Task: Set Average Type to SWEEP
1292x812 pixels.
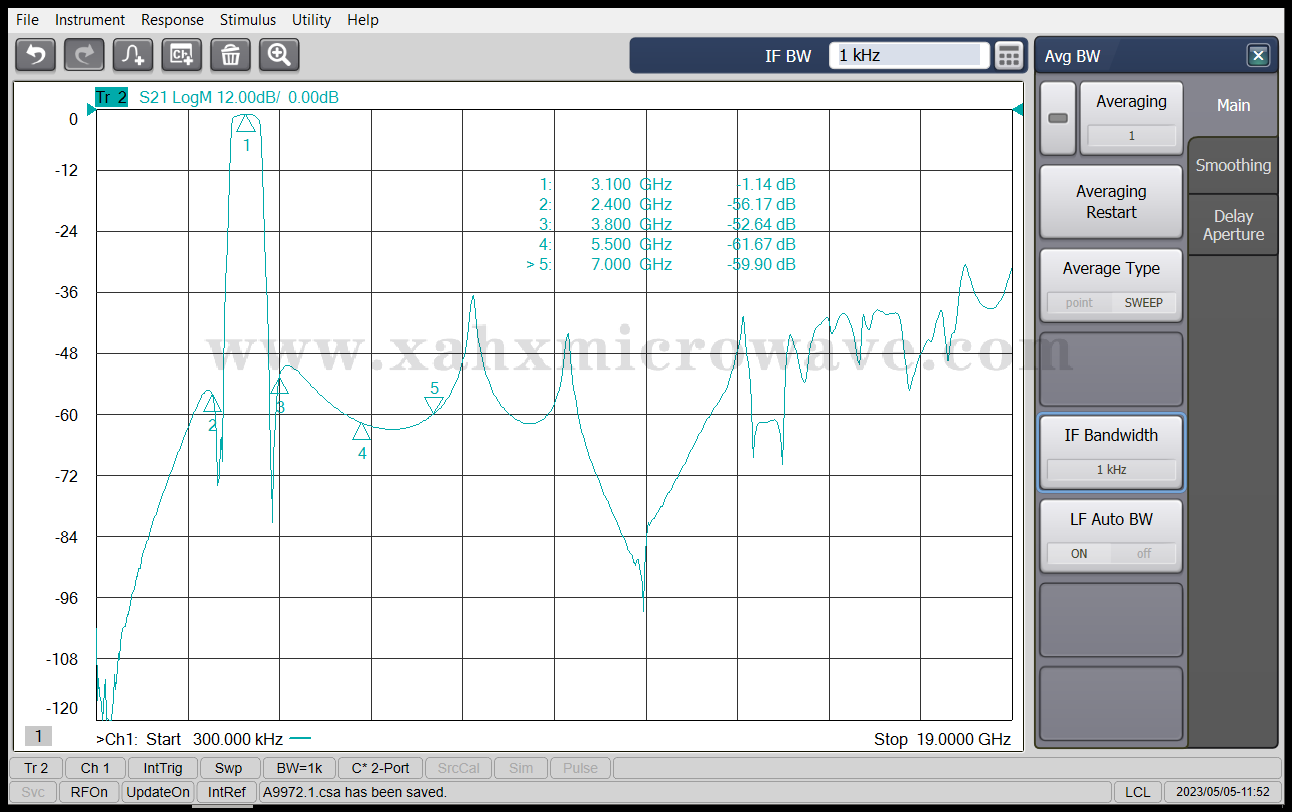Action: (1144, 302)
